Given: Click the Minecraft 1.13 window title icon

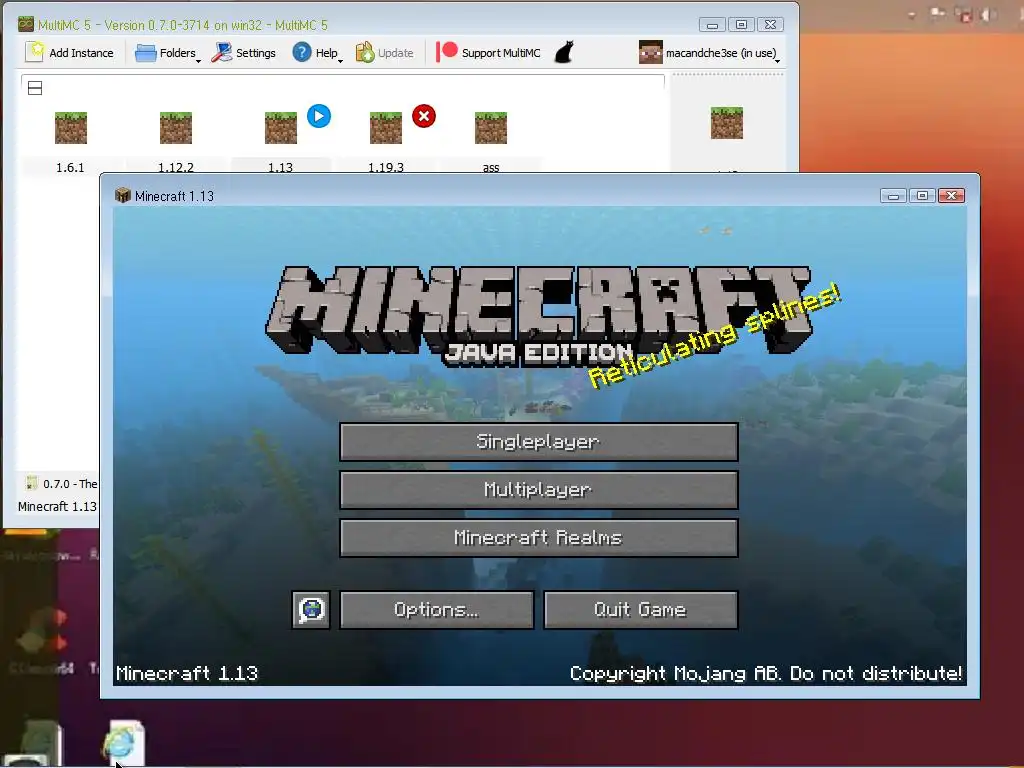Looking at the screenshot, I should (x=122, y=196).
